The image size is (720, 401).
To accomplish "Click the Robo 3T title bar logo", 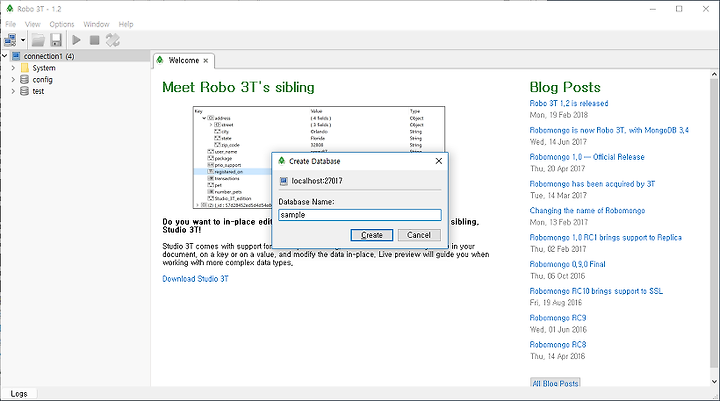I will [x=10, y=9].
